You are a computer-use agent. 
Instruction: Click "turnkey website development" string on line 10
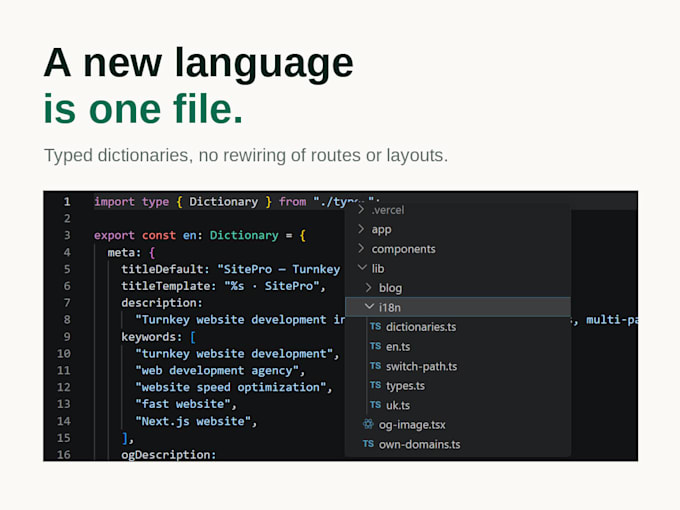[x=234, y=354]
